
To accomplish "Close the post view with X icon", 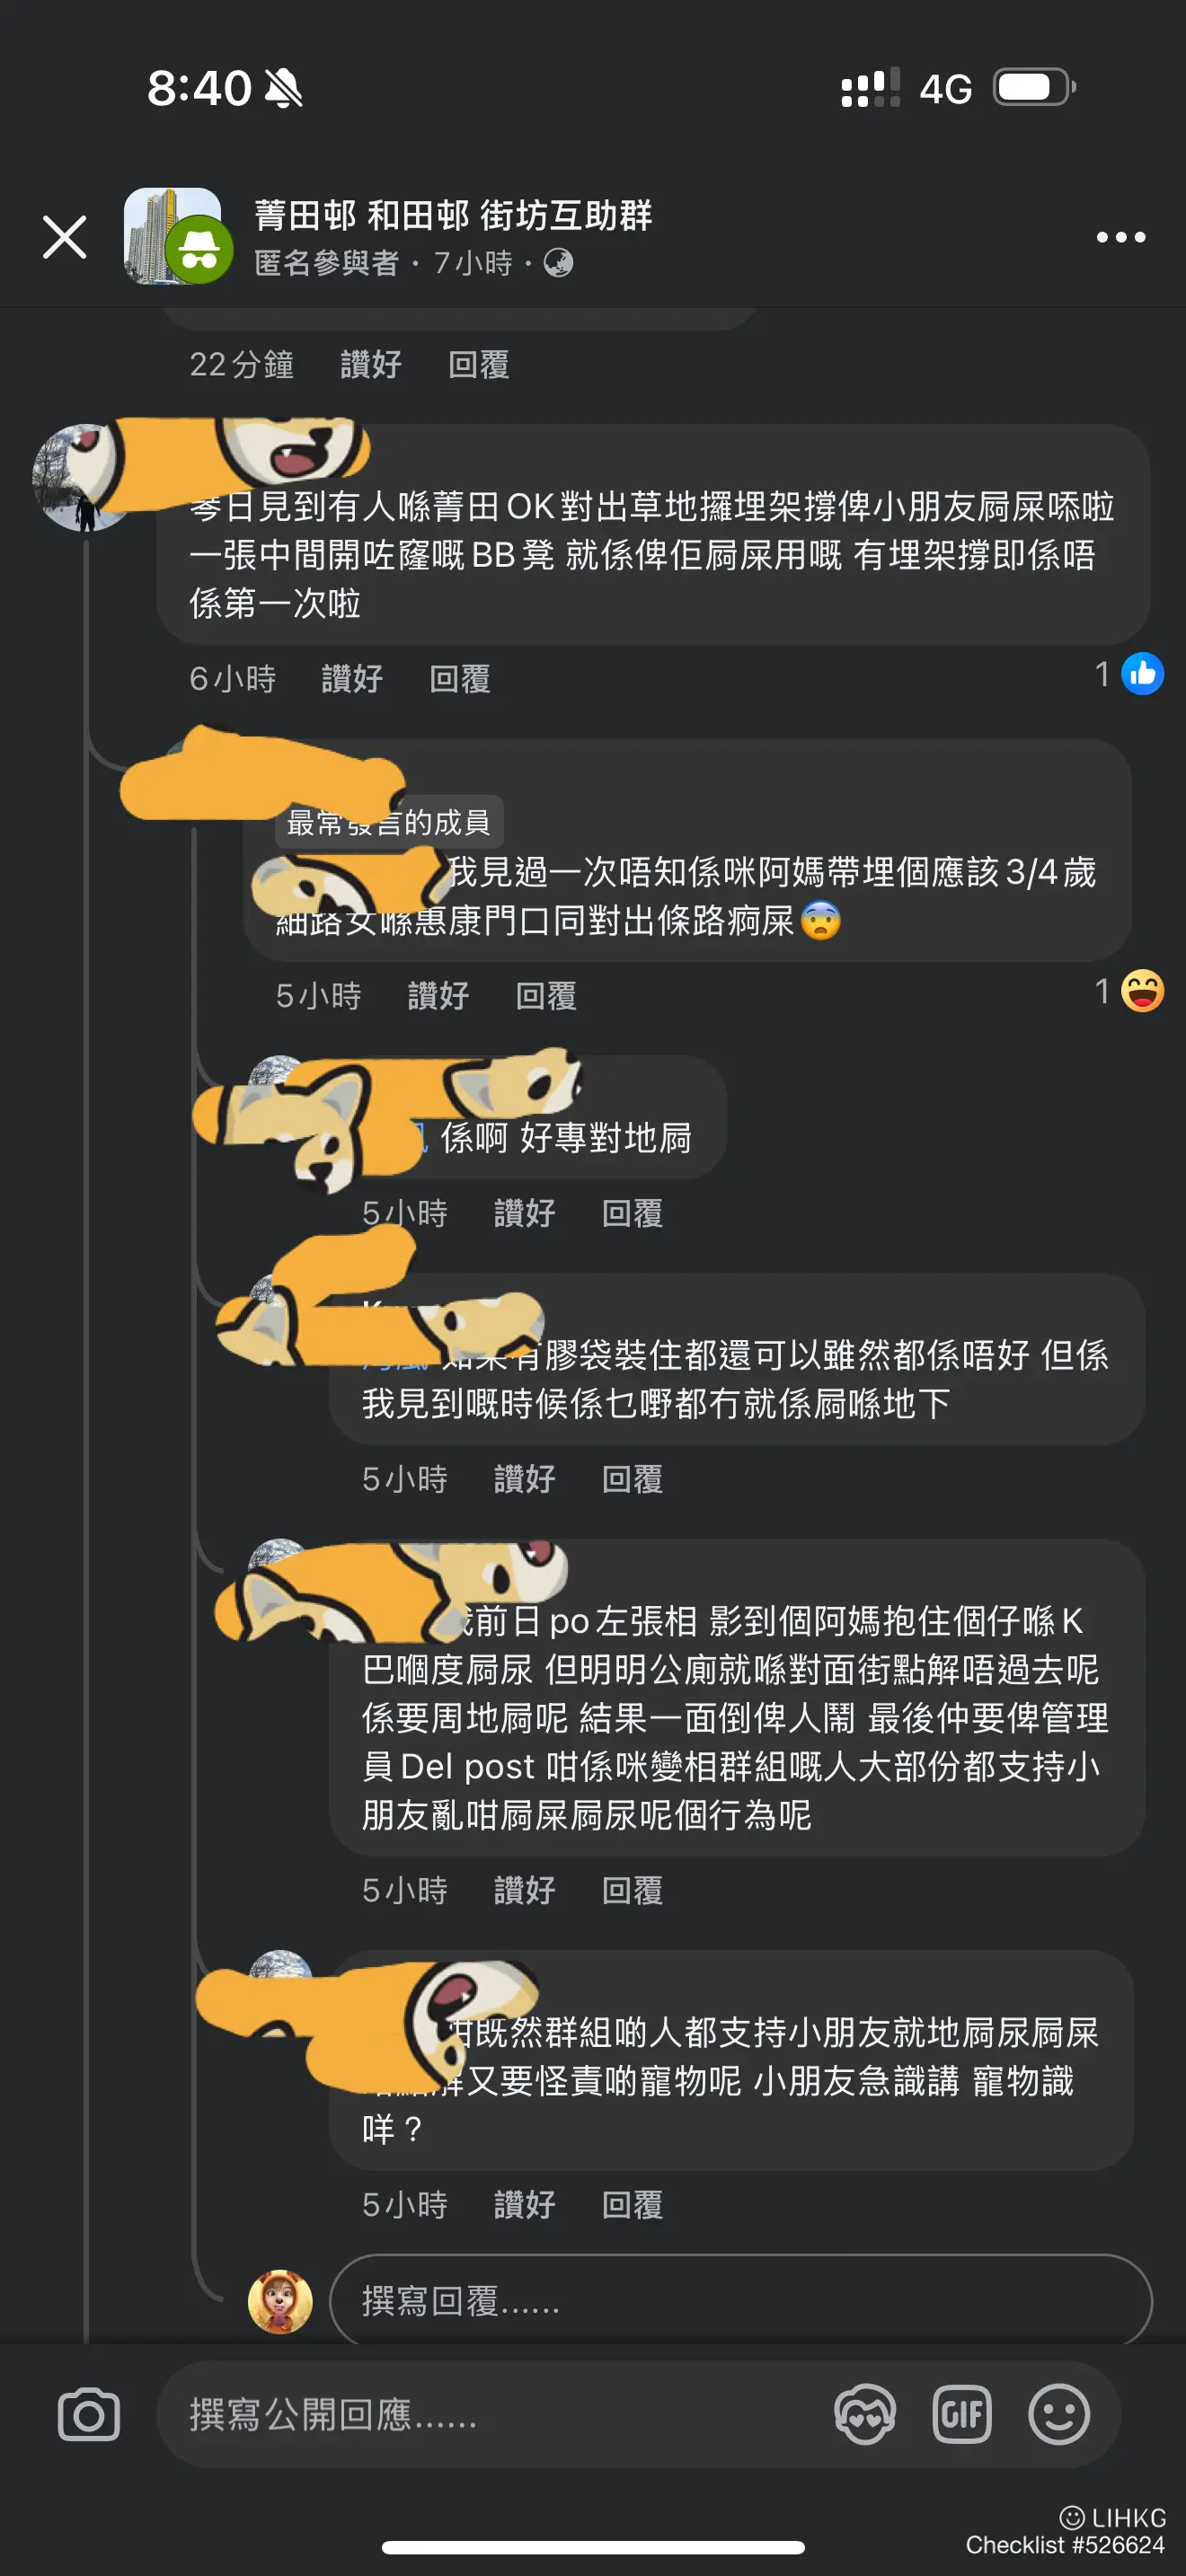I will tap(65, 237).
